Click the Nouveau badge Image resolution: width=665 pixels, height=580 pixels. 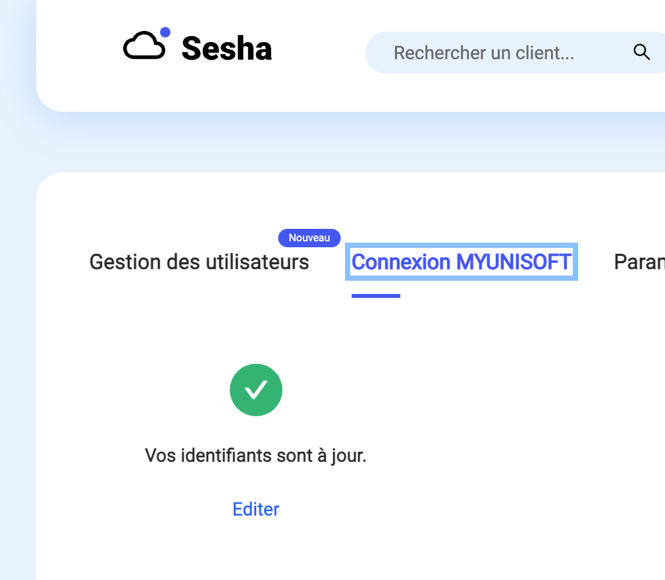(x=309, y=238)
